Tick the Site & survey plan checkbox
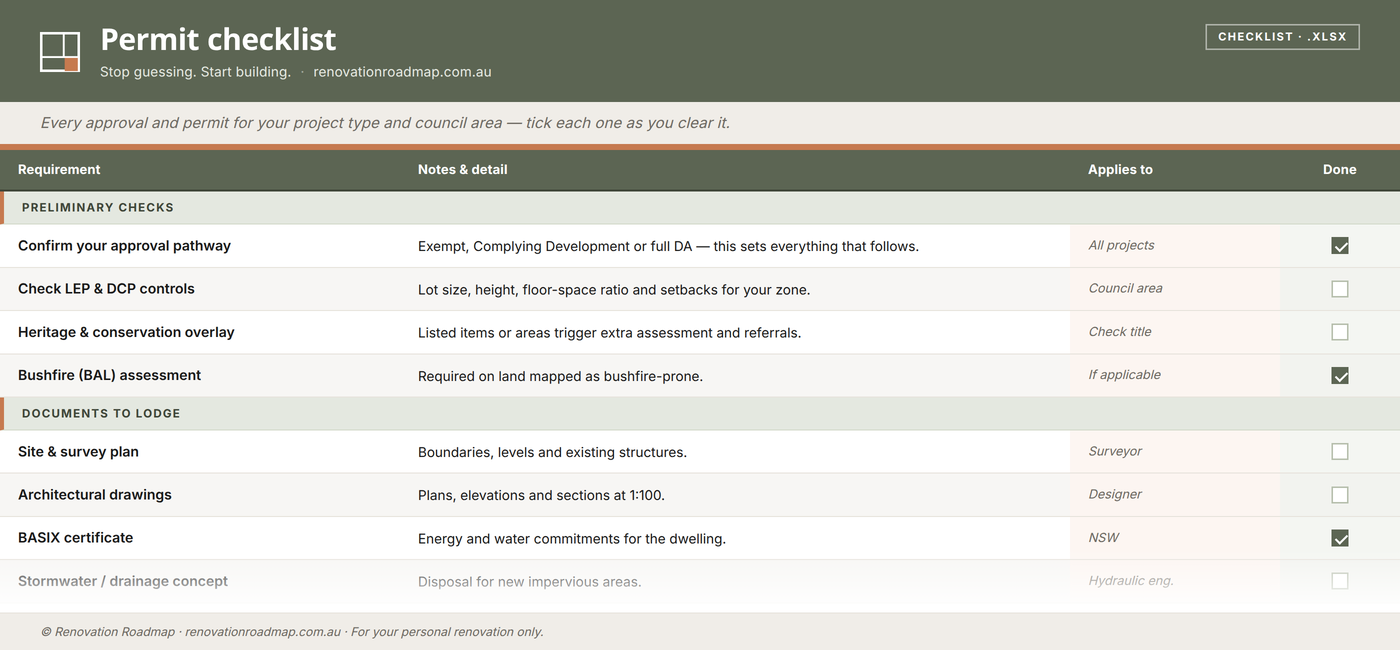1400x650 pixels. tap(1340, 452)
